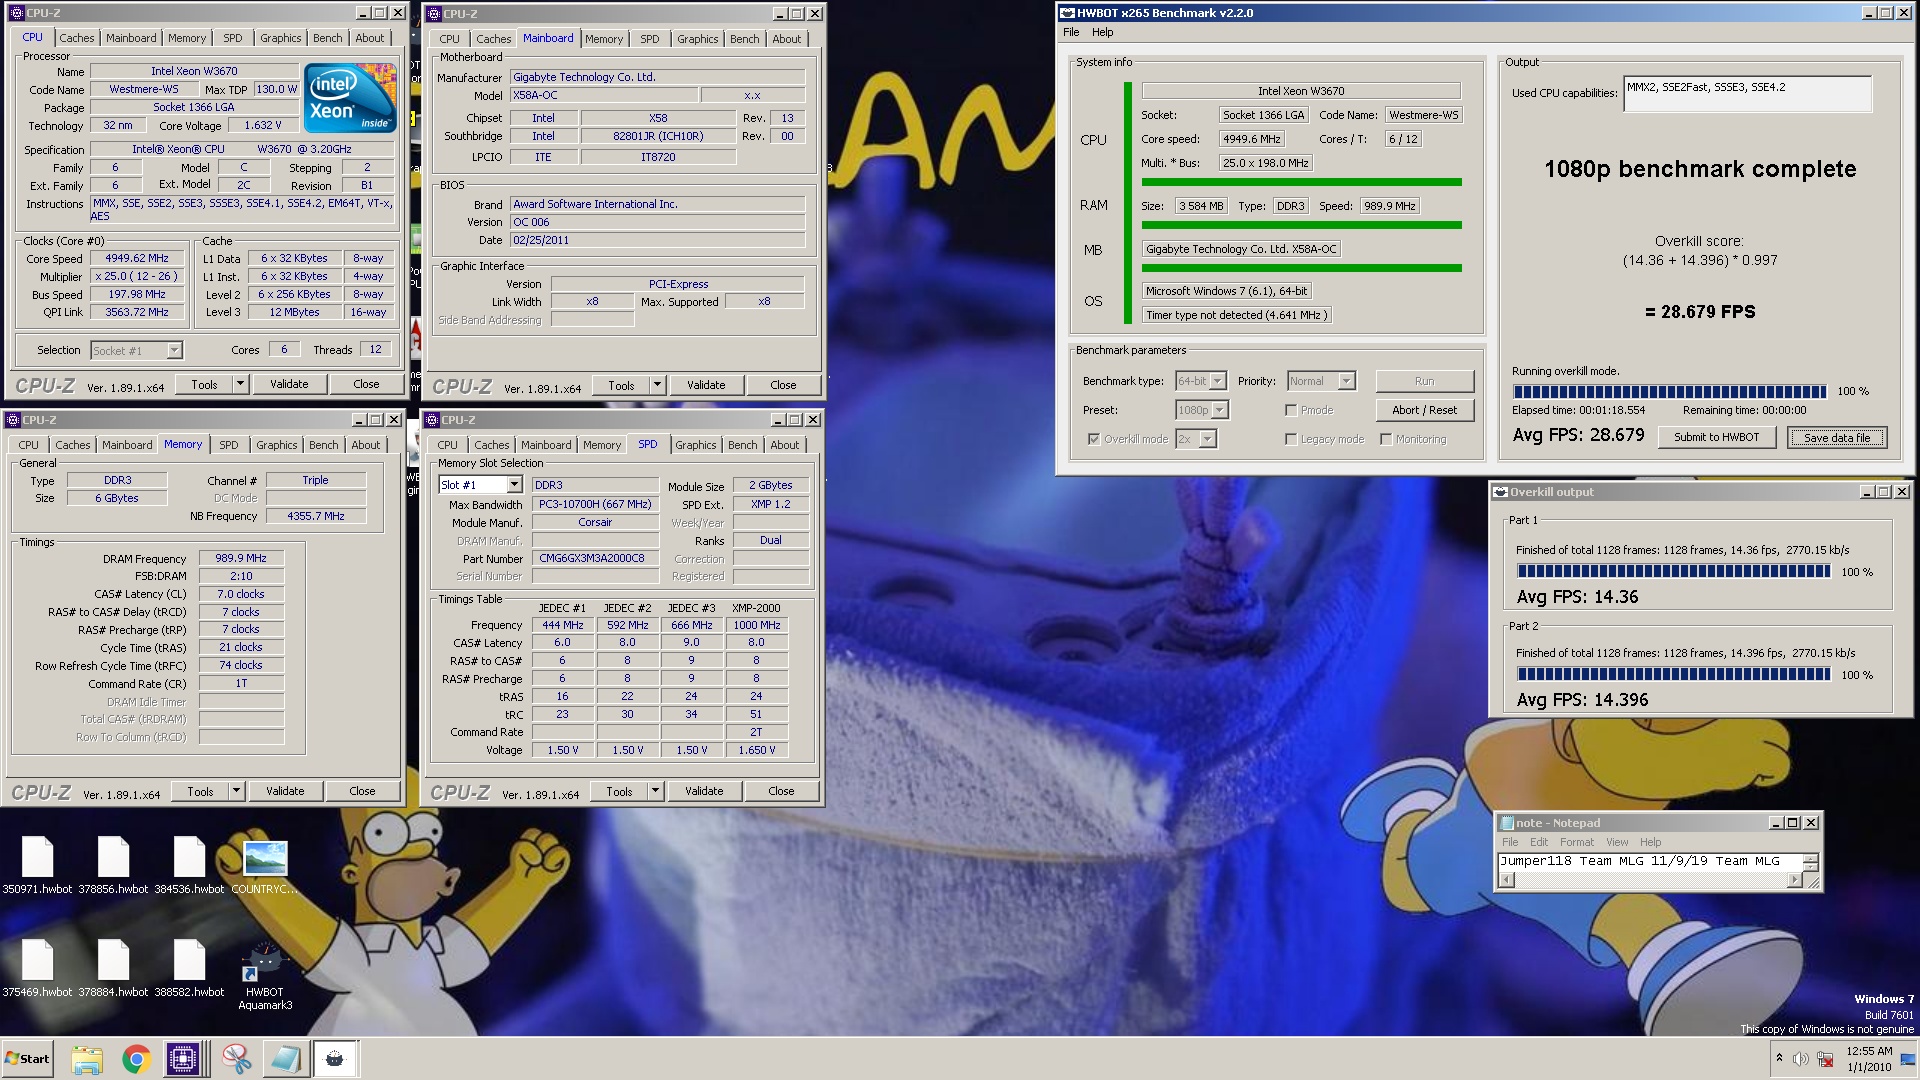Open Overkill mode 2x dropdown

[1207, 439]
